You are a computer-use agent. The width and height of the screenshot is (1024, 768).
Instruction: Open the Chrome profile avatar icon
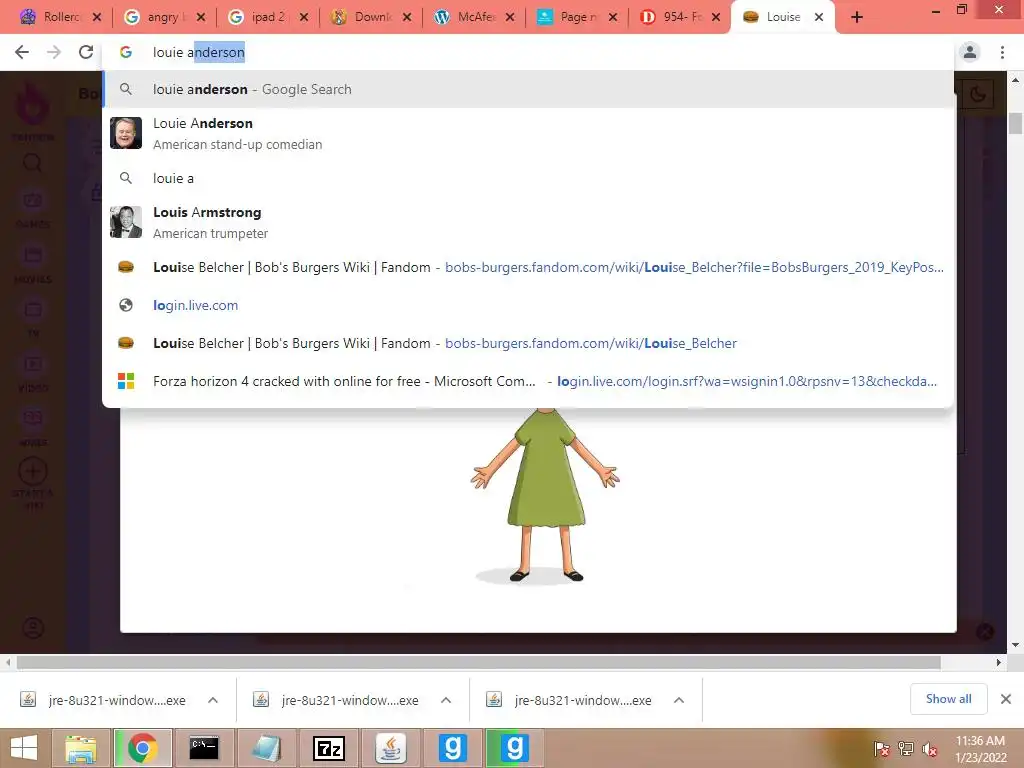[970, 52]
